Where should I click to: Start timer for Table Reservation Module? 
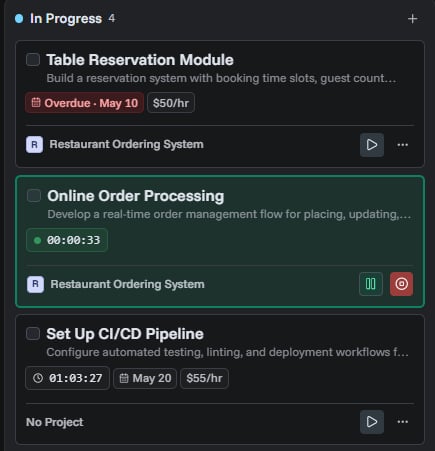(x=372, y=145)
